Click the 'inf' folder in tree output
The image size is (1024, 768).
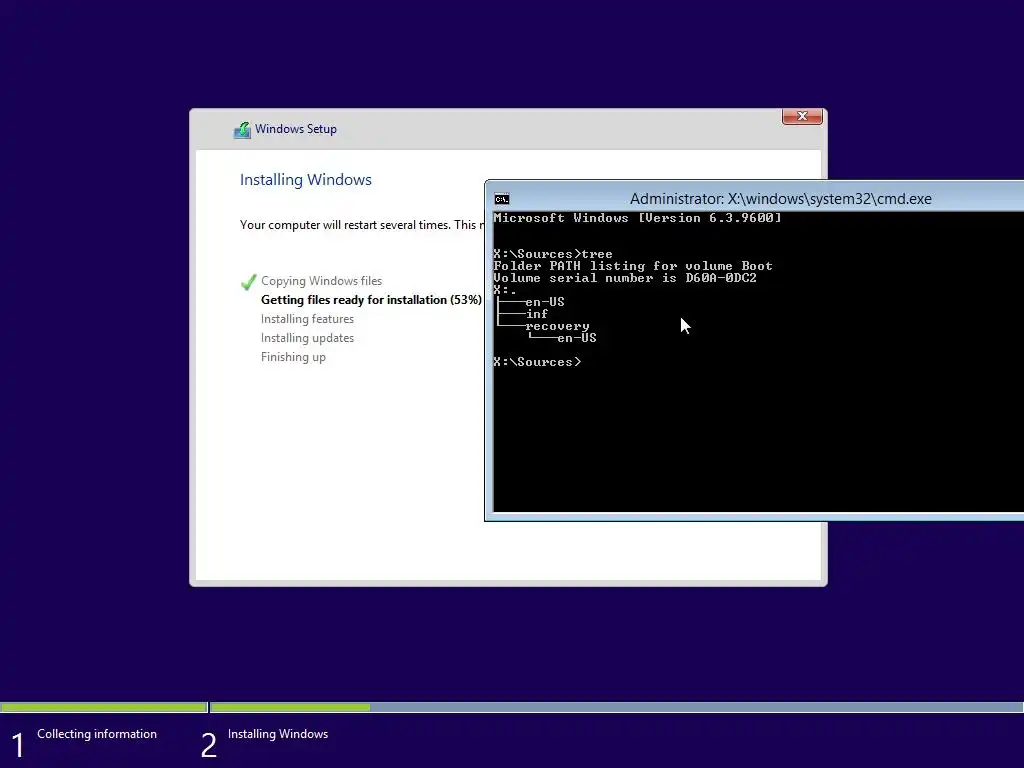tap(537, 314)
